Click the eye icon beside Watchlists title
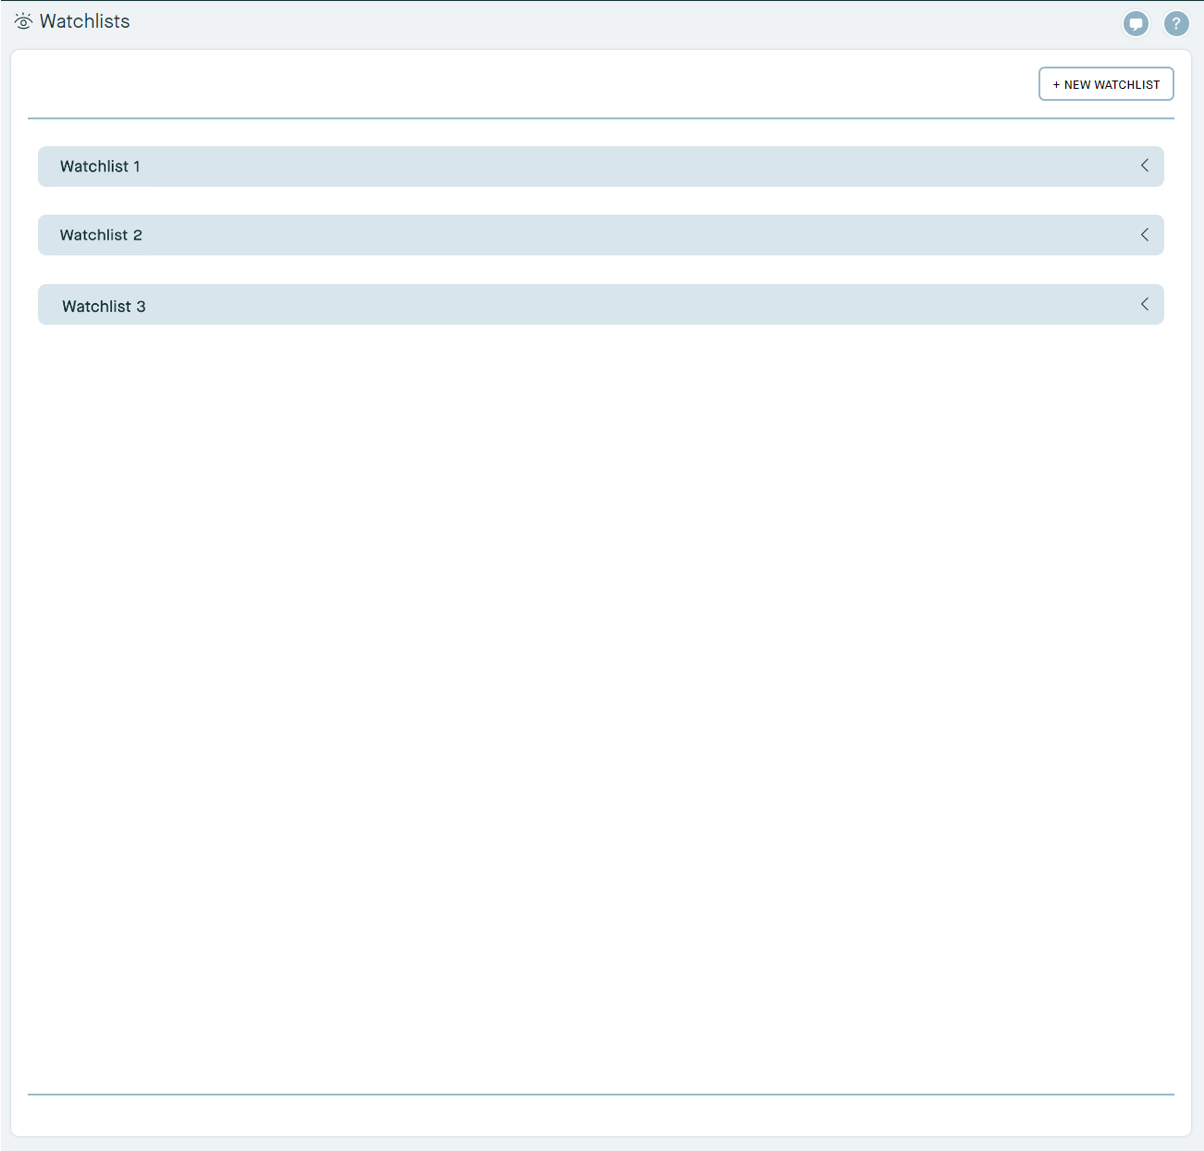Viewport: 1204px width, 1151px height. tap(22, 20)
